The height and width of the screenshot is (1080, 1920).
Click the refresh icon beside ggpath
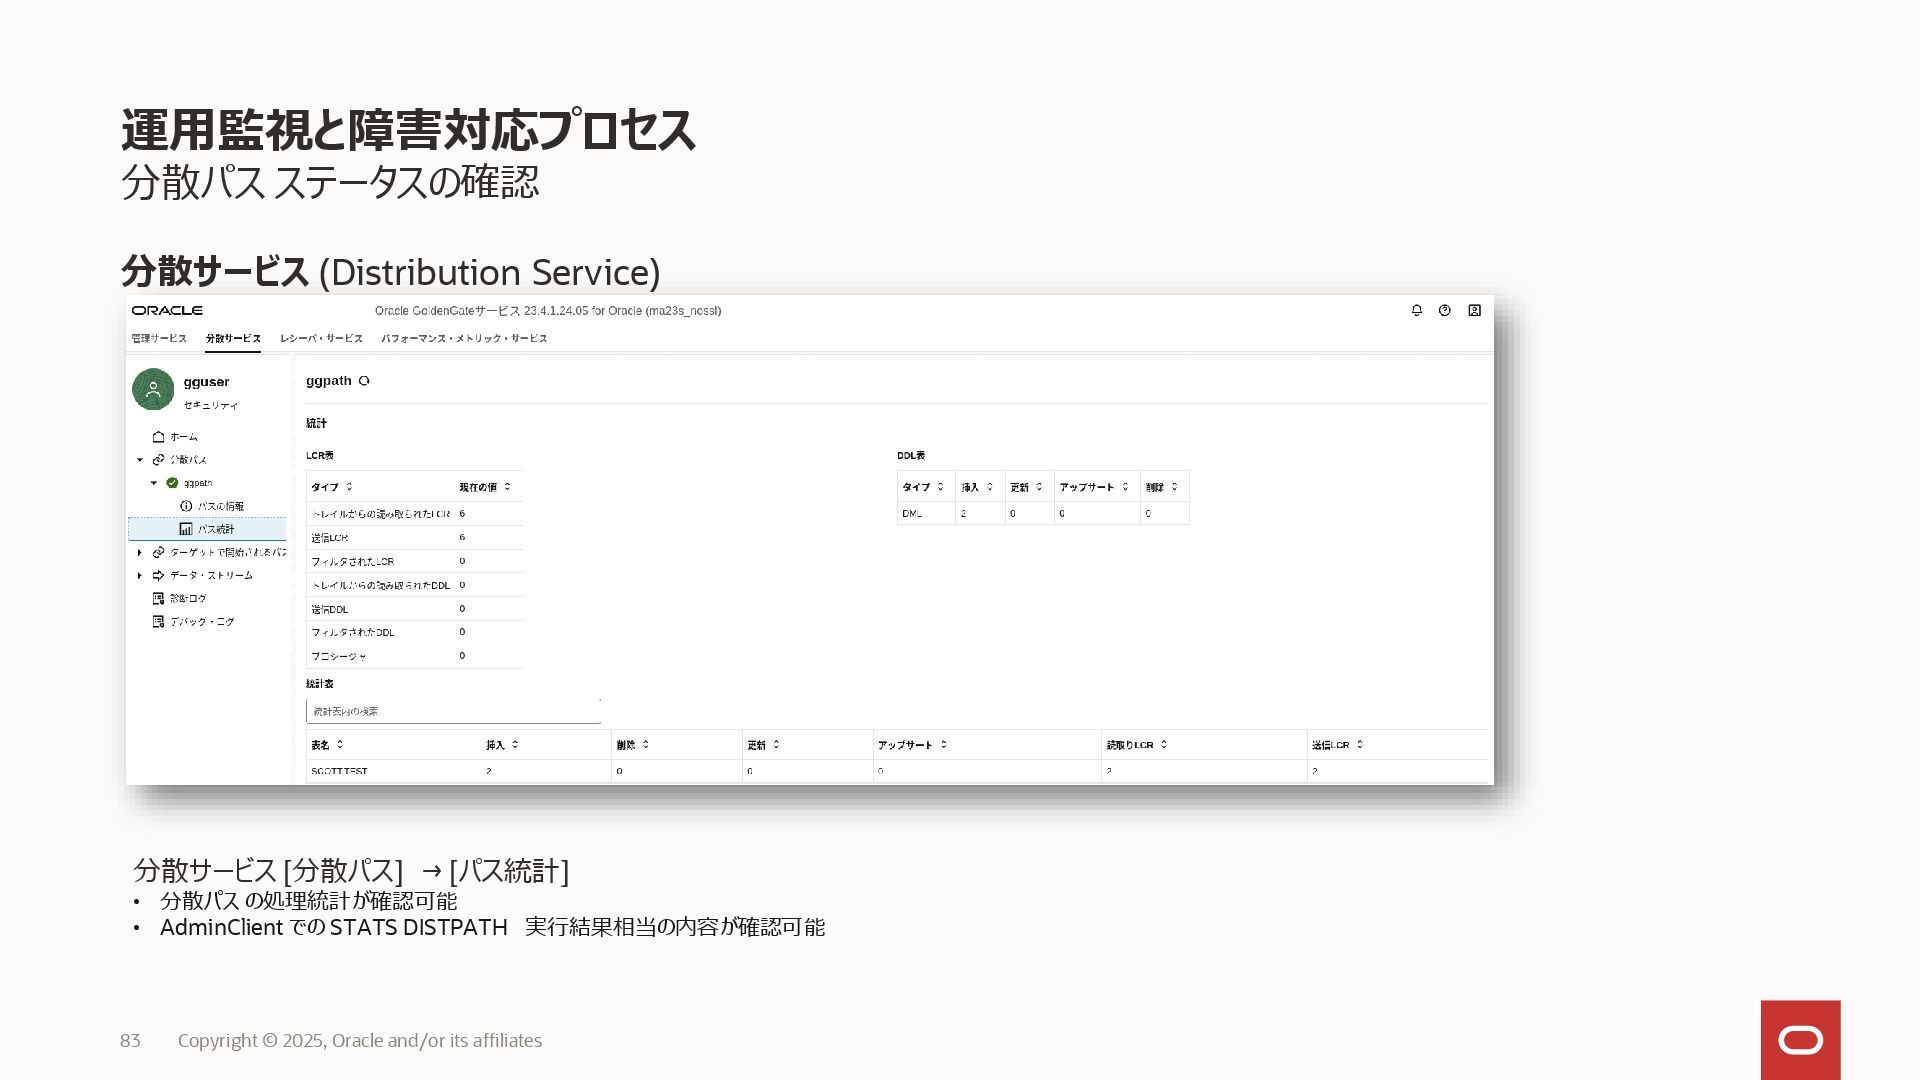pos(364,381)
